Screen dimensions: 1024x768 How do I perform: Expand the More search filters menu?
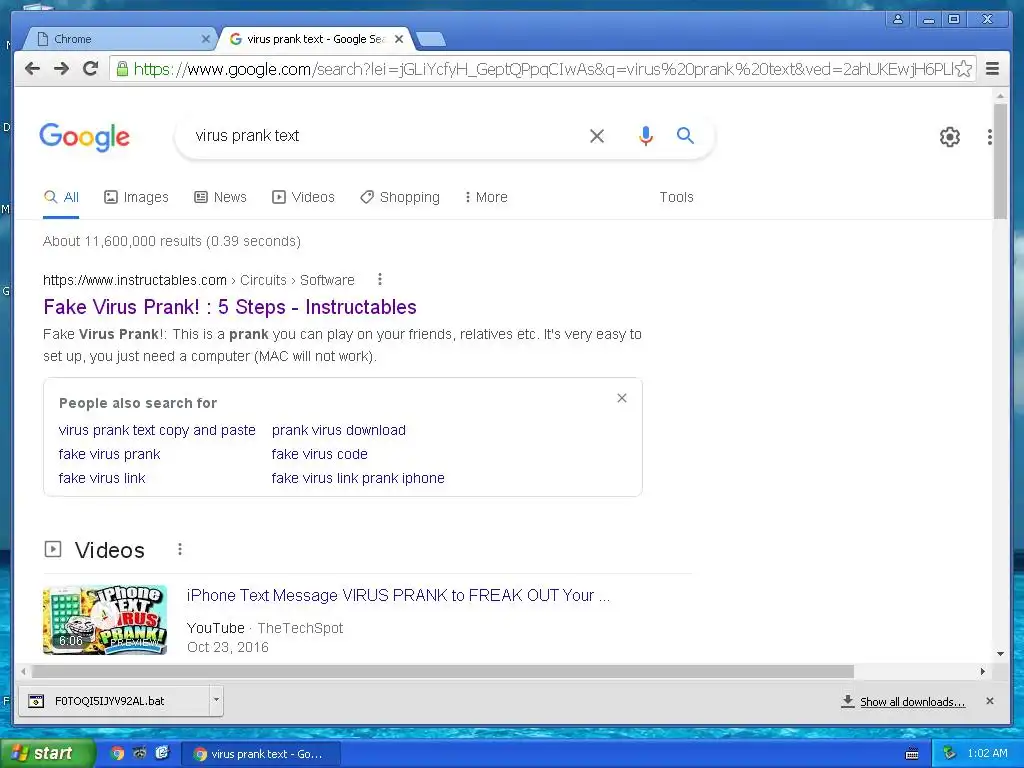486,197
